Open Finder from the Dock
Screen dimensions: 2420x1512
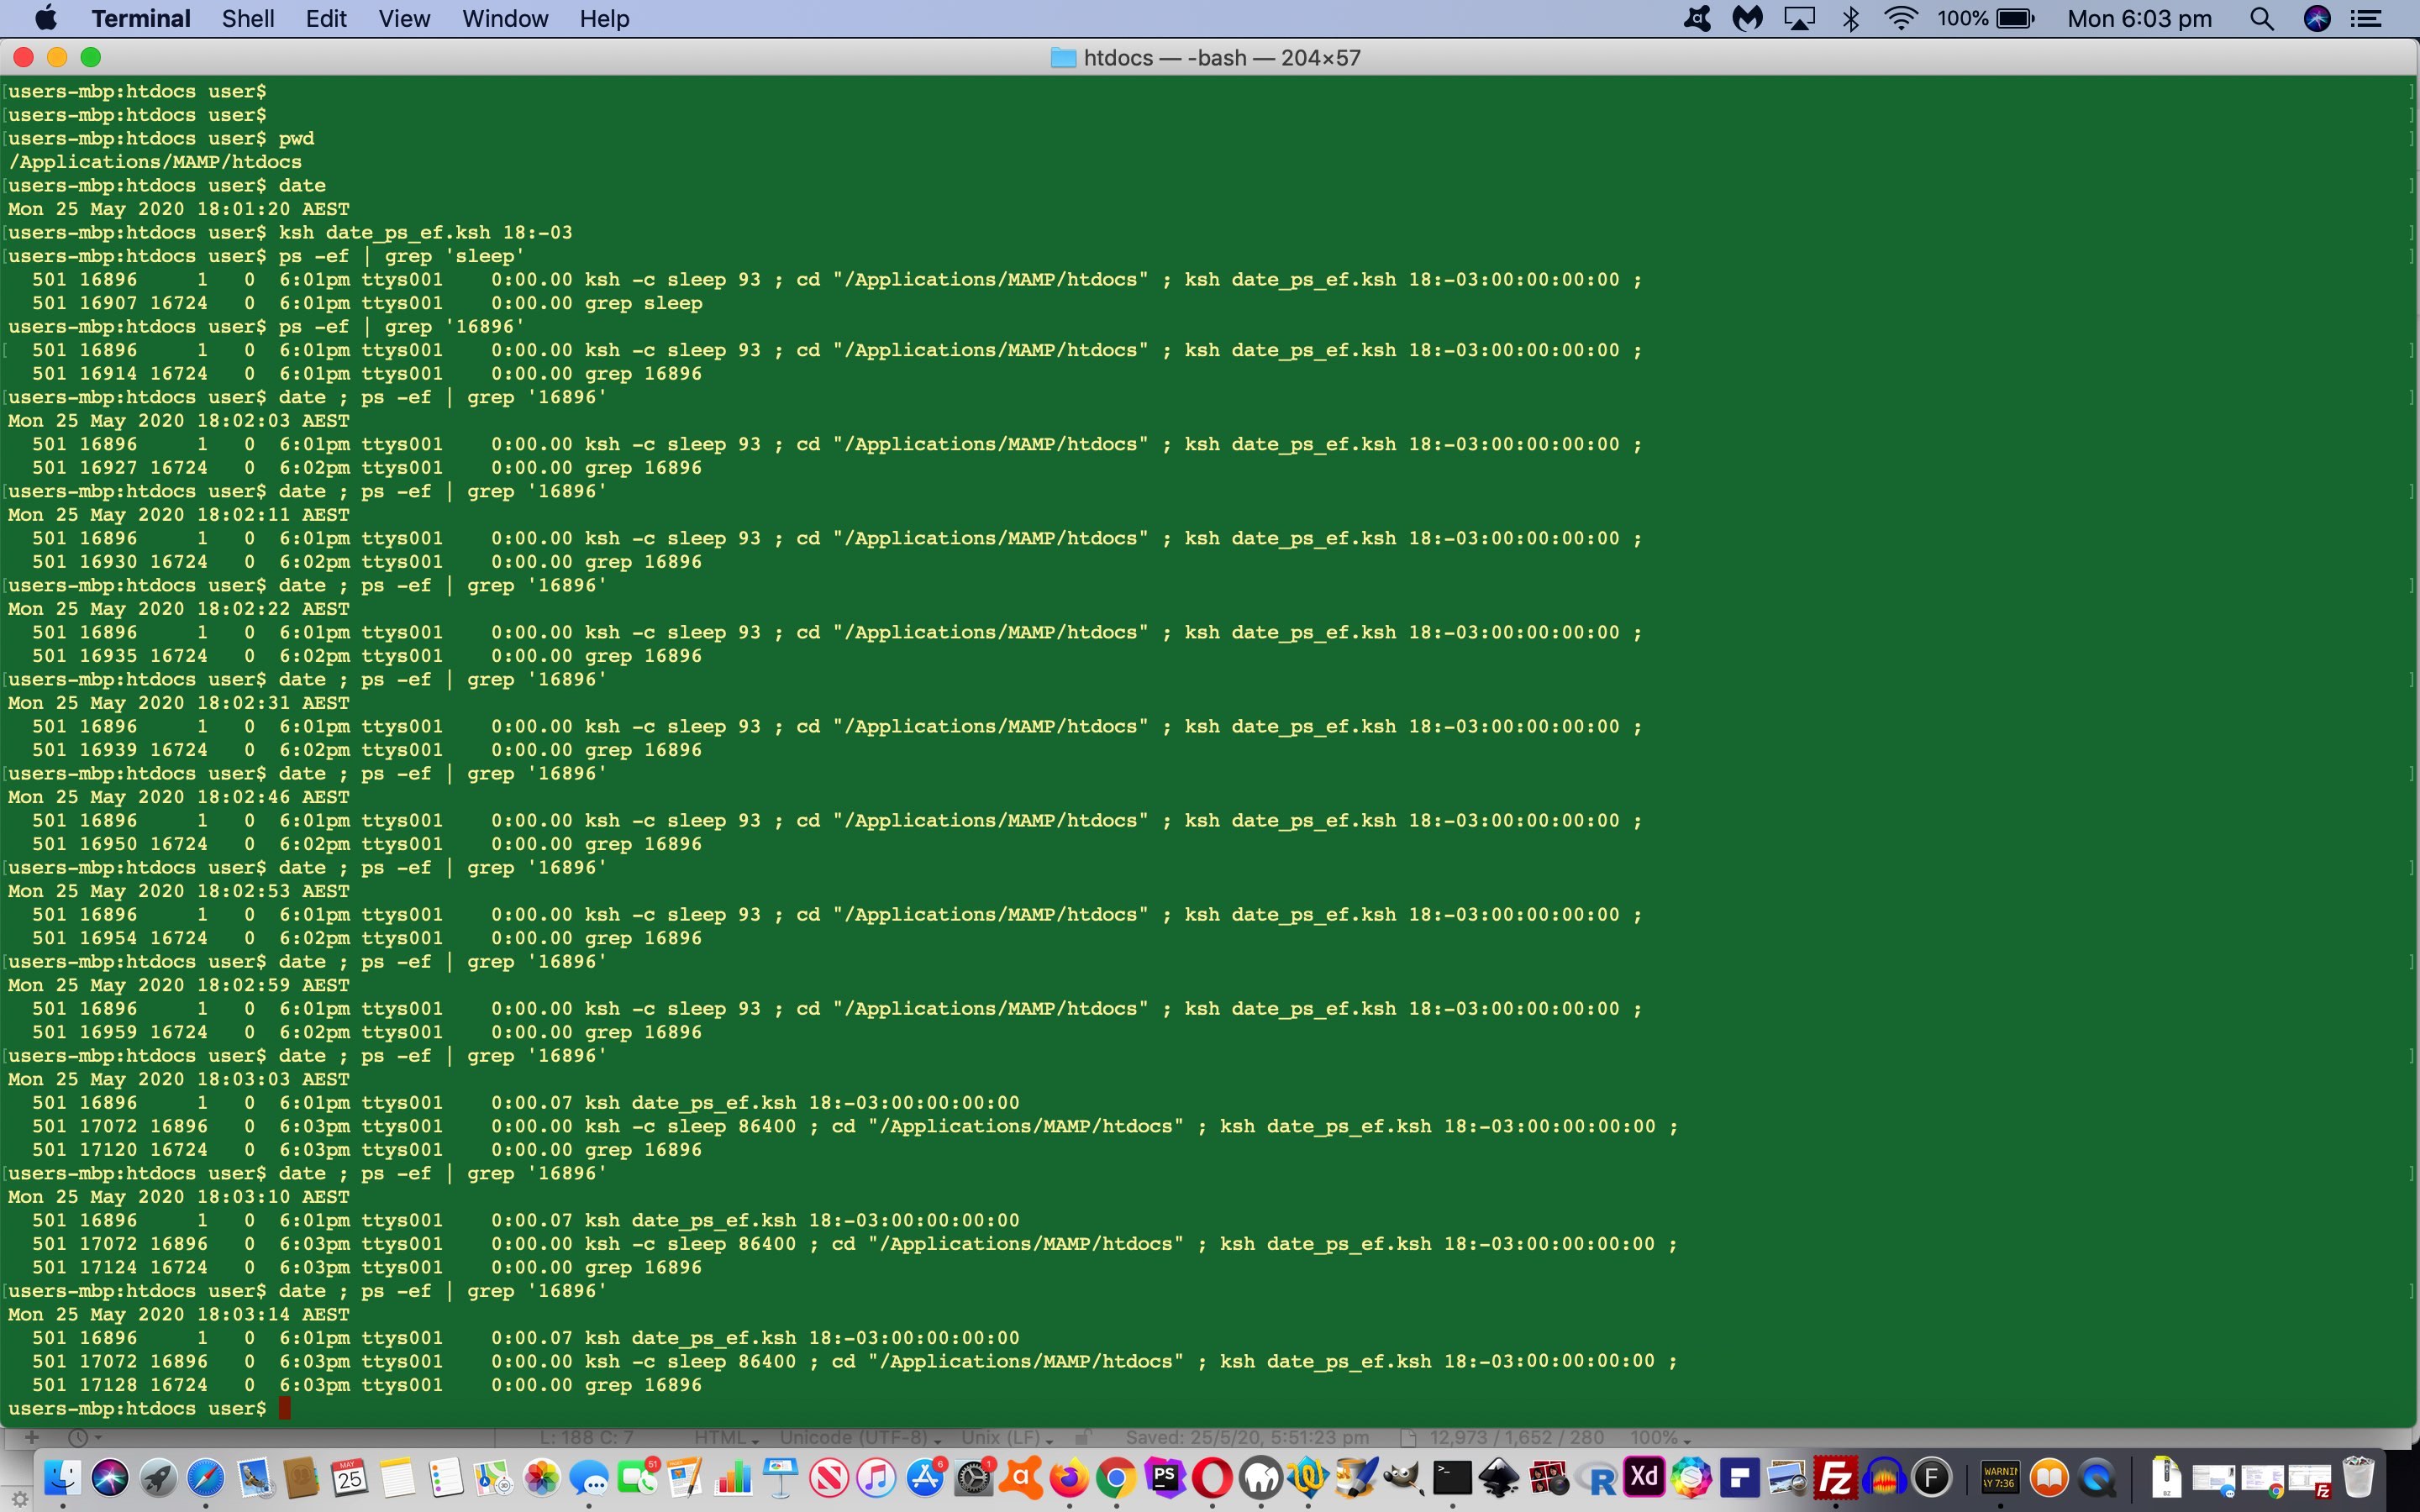[x=62, y=1477]
